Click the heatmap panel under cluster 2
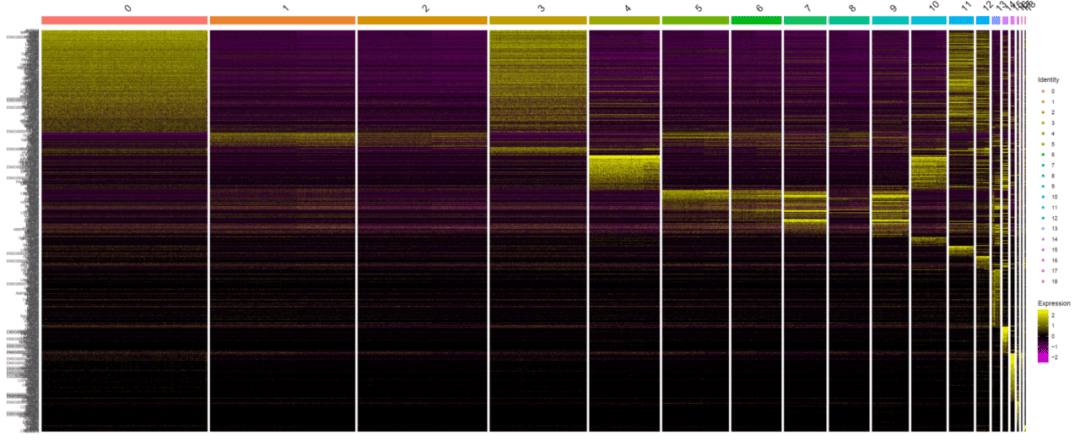The width and height of the screenshot is (1080, 440). [422, 231]
